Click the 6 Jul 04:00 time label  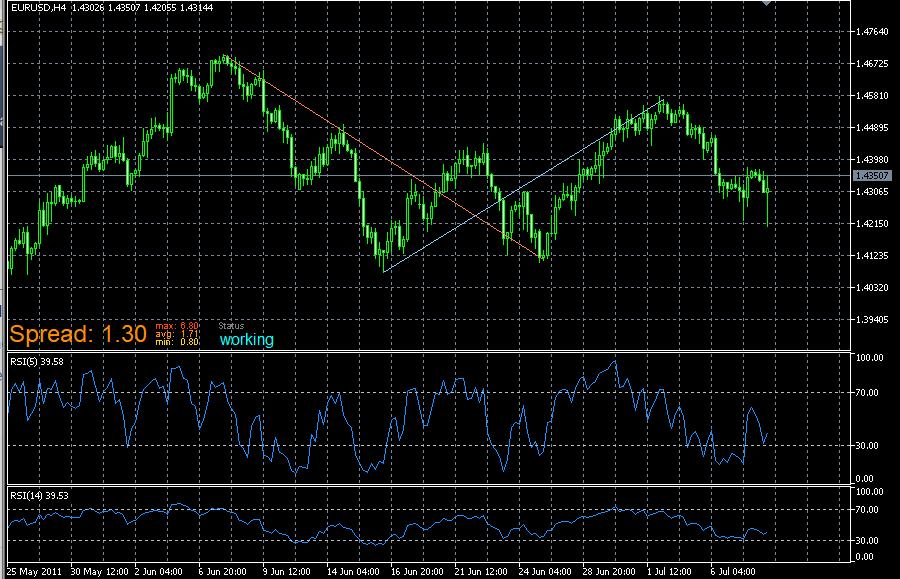(x=733, y=572)
